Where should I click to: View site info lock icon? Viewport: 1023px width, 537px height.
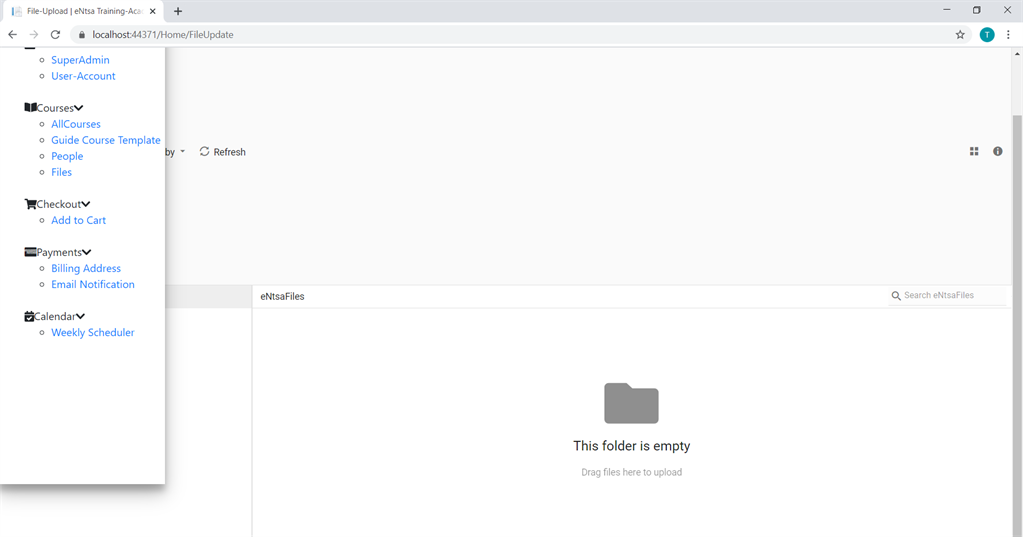(82, 35)
